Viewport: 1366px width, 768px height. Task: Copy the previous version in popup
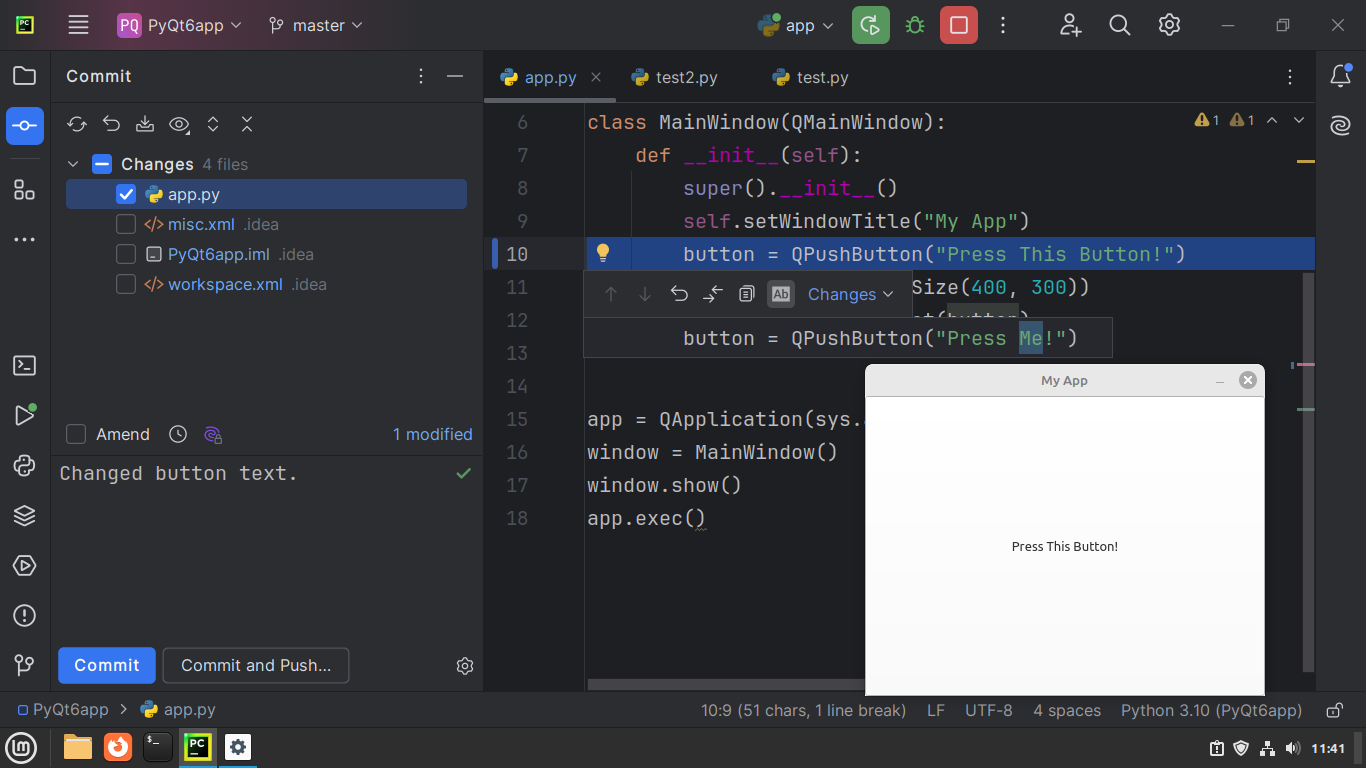click(x=746, y=294)
